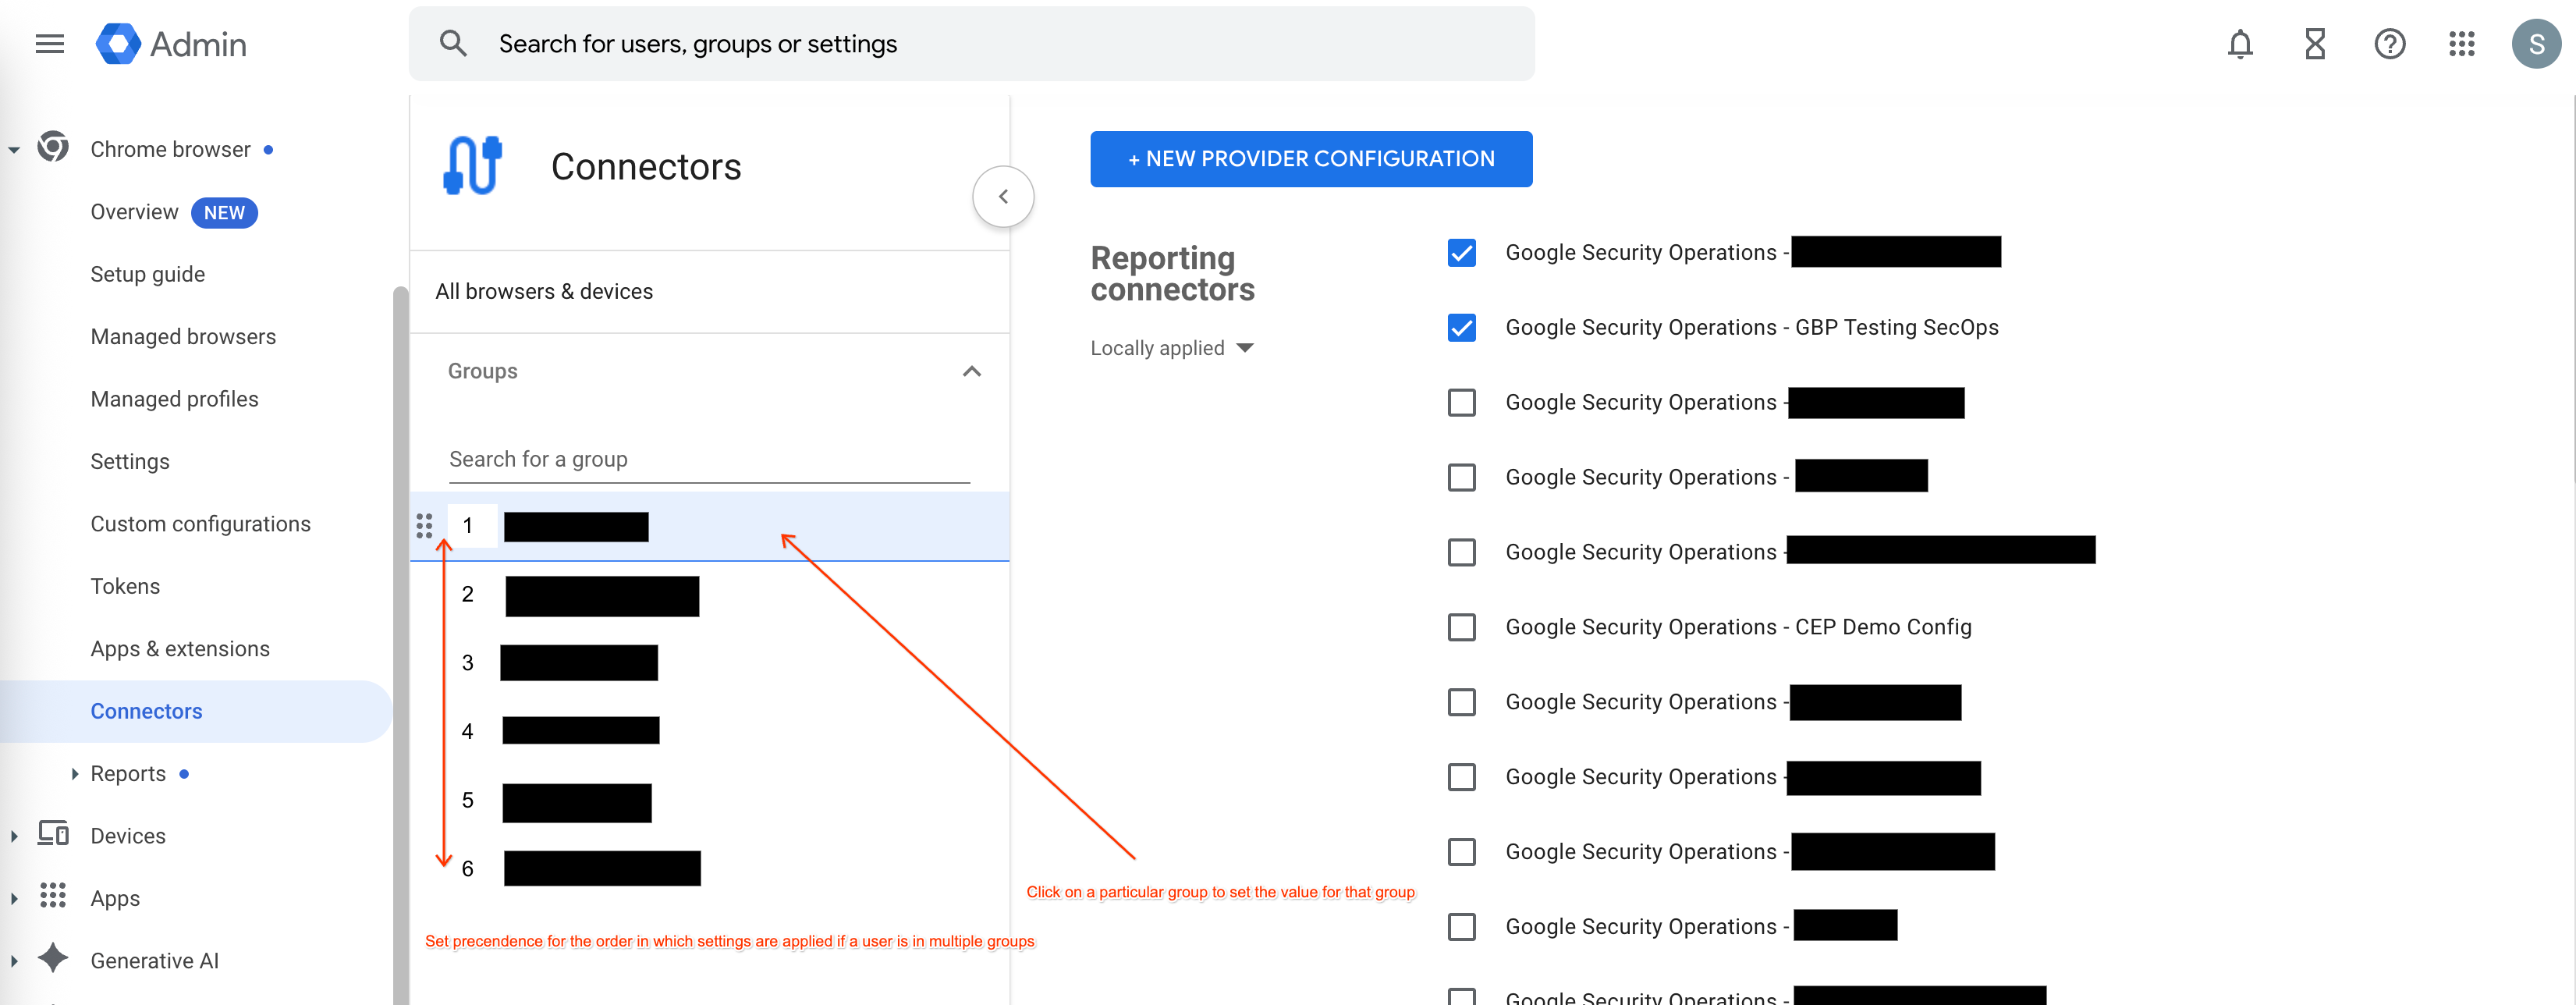
Task: Click the Google Admin logo
Action: pos(171,44)
